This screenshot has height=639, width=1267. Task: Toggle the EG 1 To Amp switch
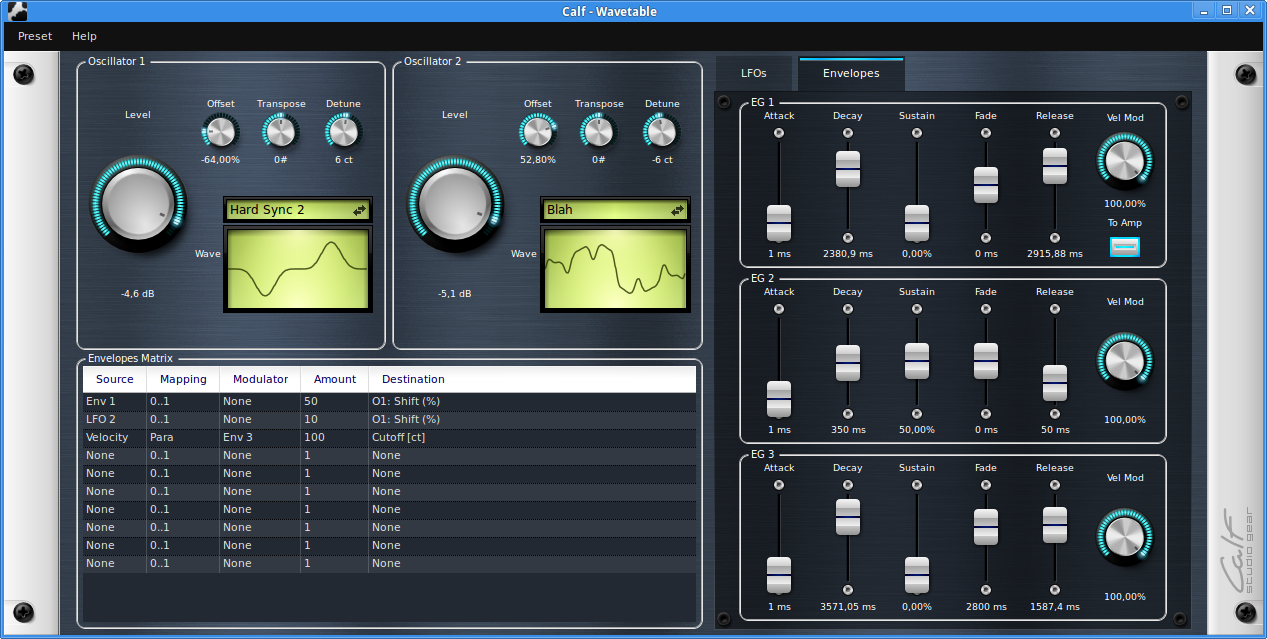pos(1125,246)
